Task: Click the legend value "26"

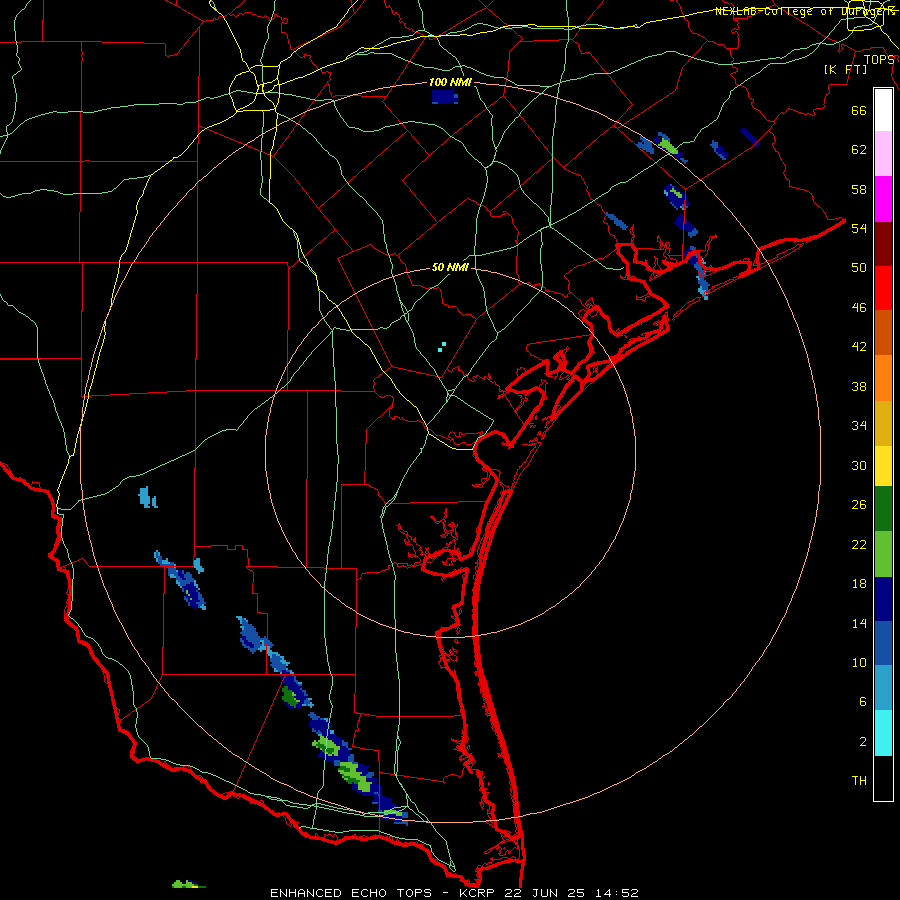Action: 859,505
